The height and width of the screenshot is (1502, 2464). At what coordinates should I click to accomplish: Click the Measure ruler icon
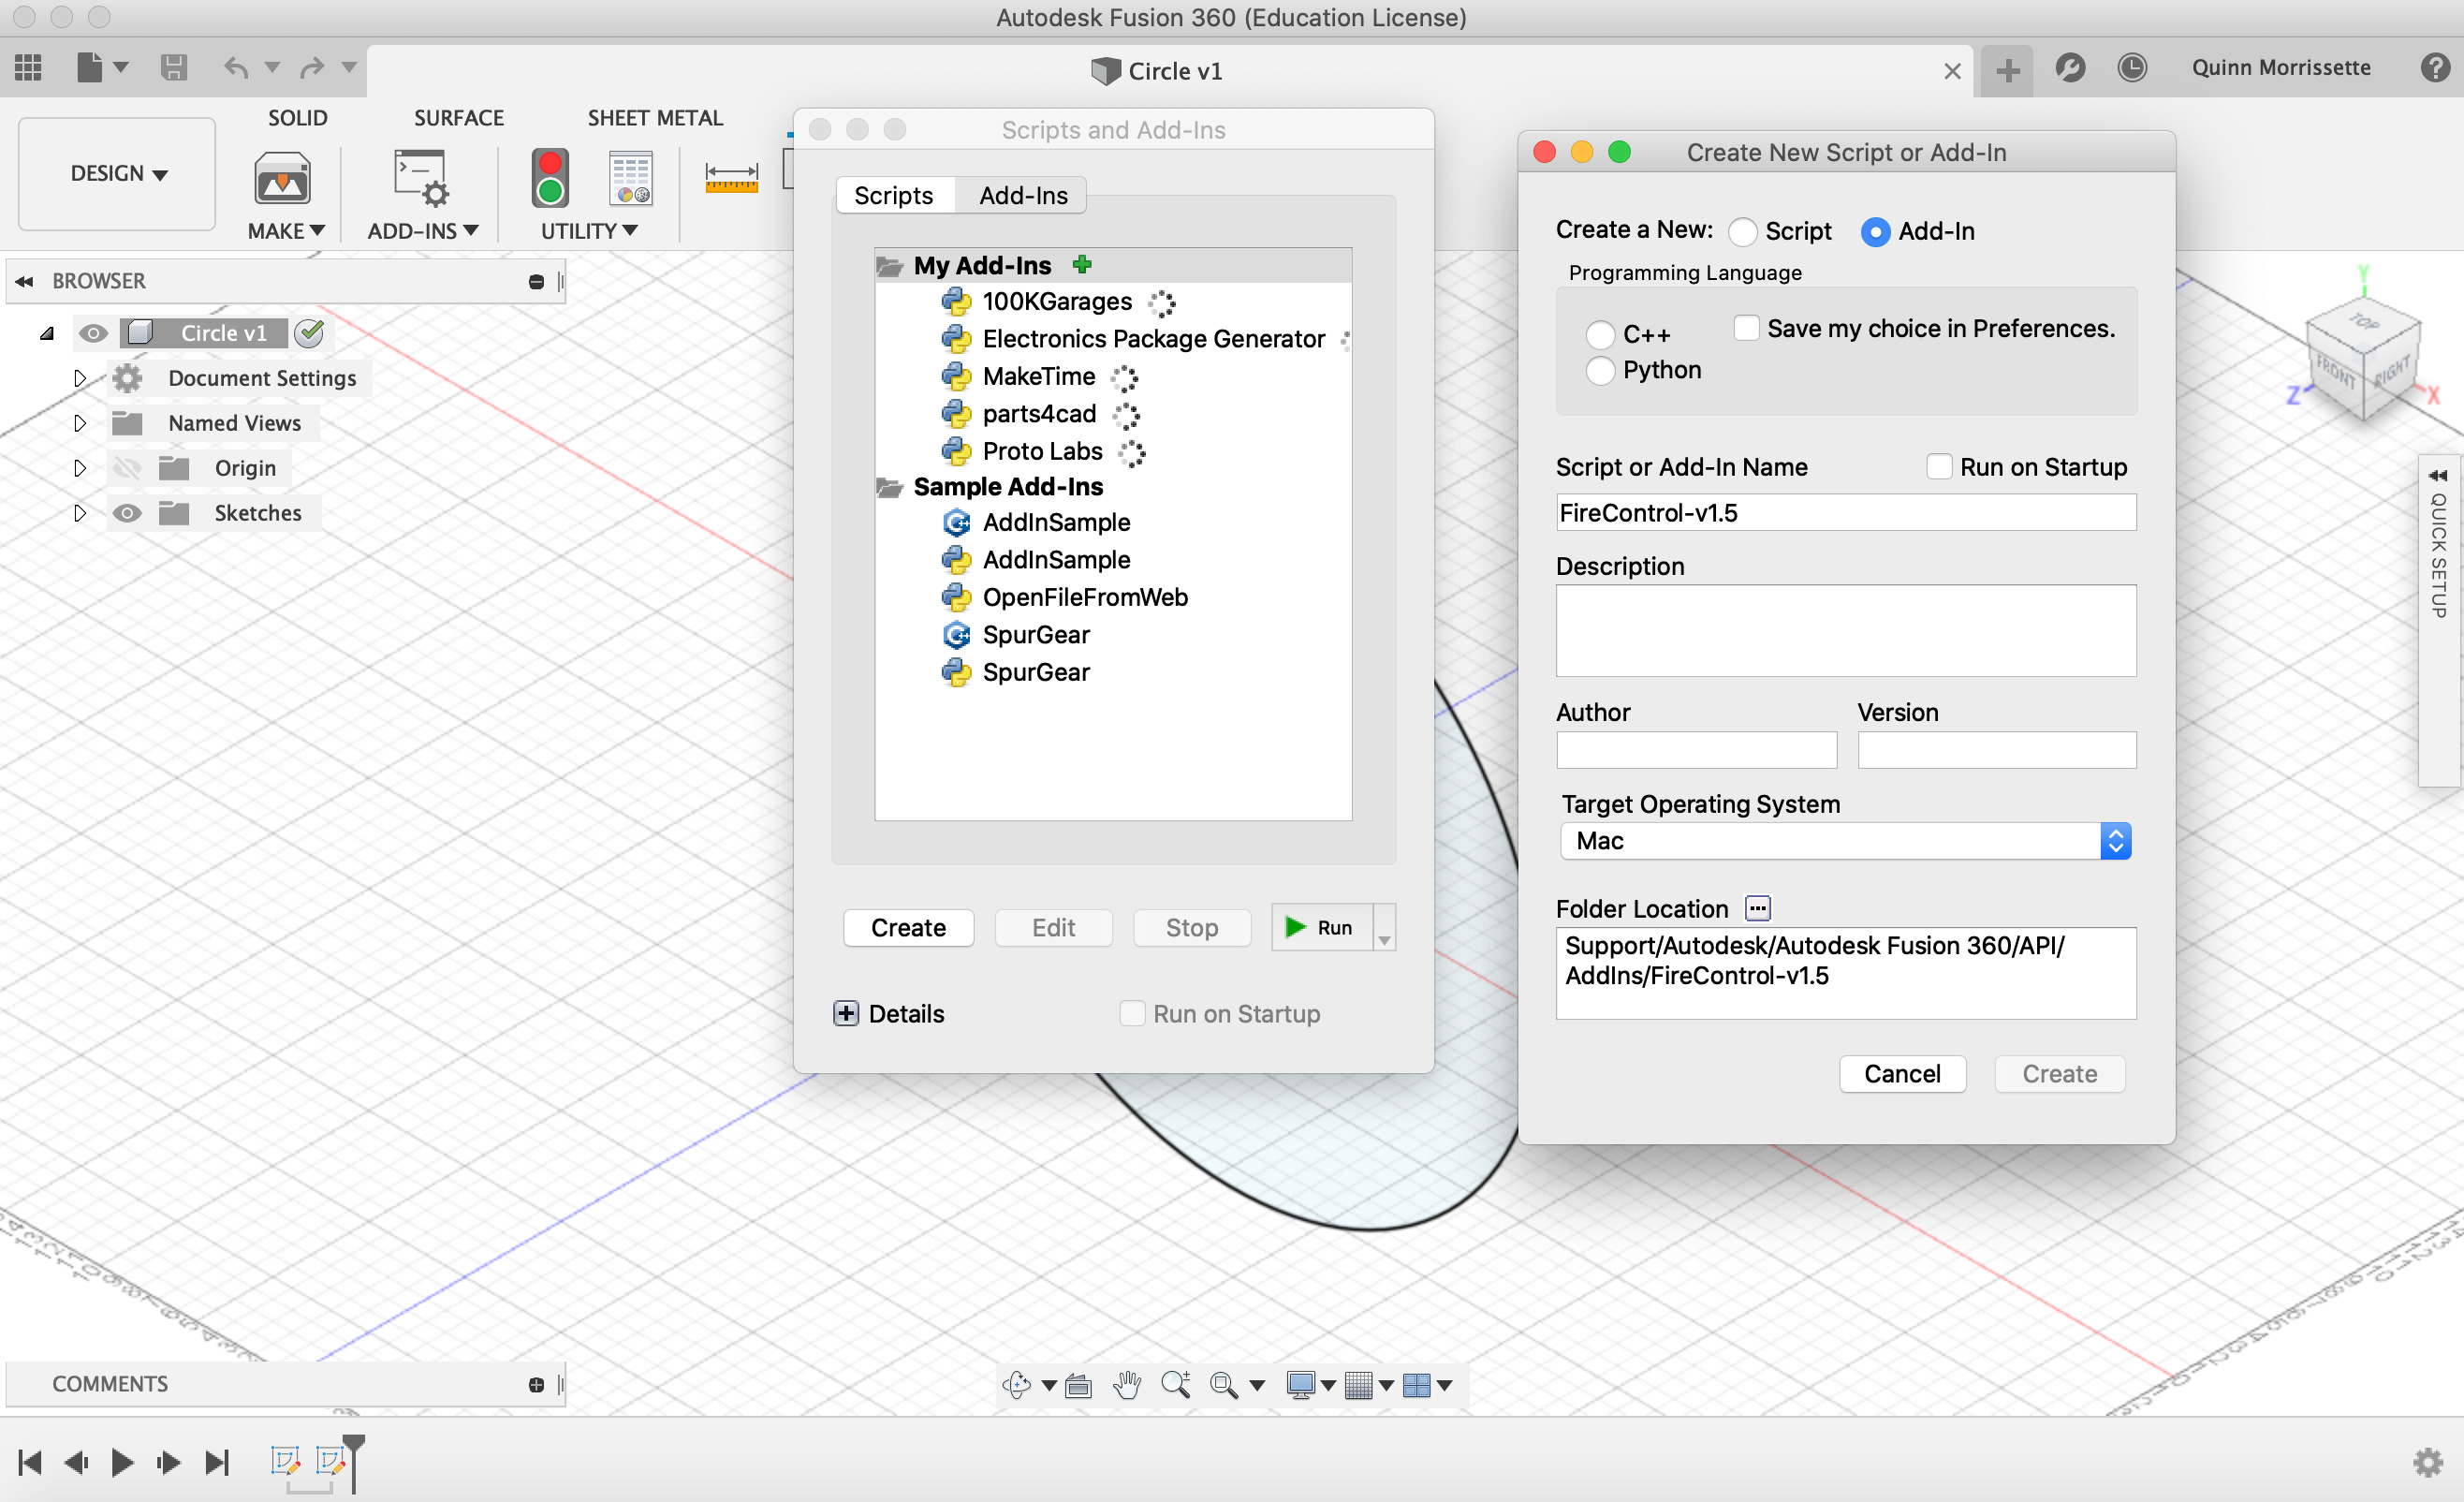click(731, 178)
